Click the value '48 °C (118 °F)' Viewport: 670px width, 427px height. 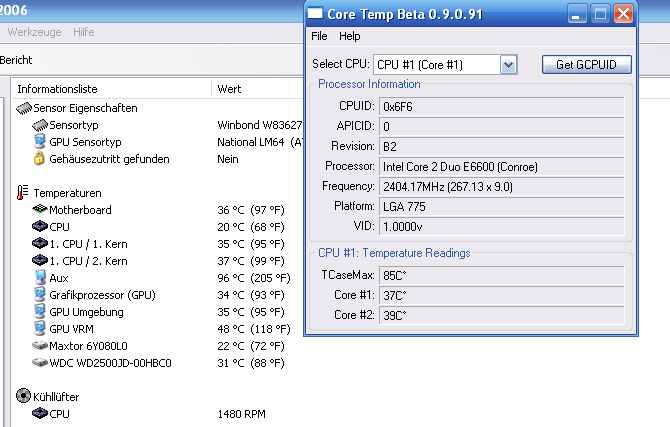(x=254, y=329)
